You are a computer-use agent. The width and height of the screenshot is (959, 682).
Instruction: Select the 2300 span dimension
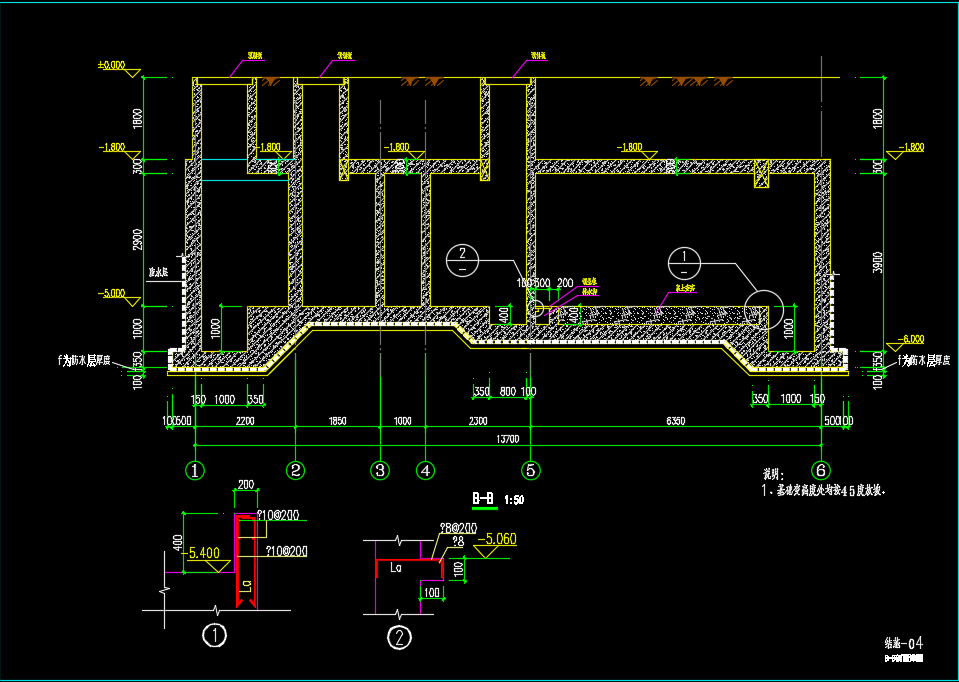(x=478, y=421)
